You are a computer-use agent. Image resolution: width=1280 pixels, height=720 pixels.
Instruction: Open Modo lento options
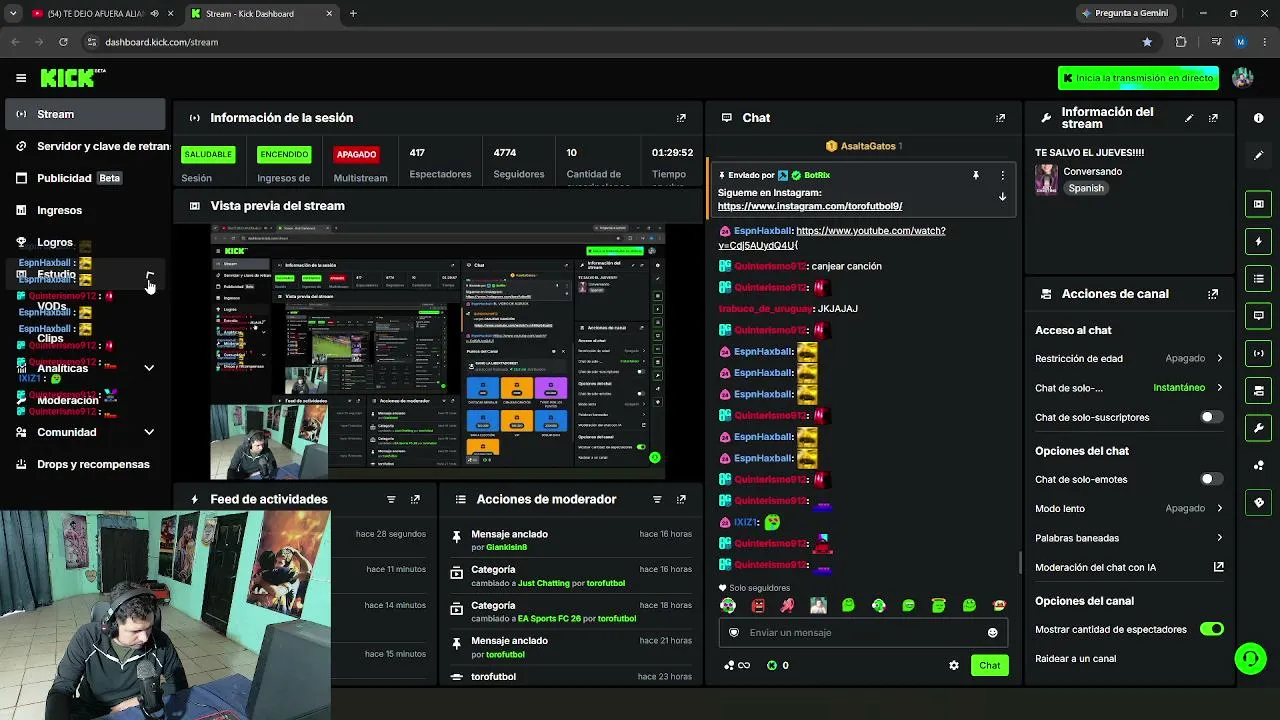(x=1129, y=508)
